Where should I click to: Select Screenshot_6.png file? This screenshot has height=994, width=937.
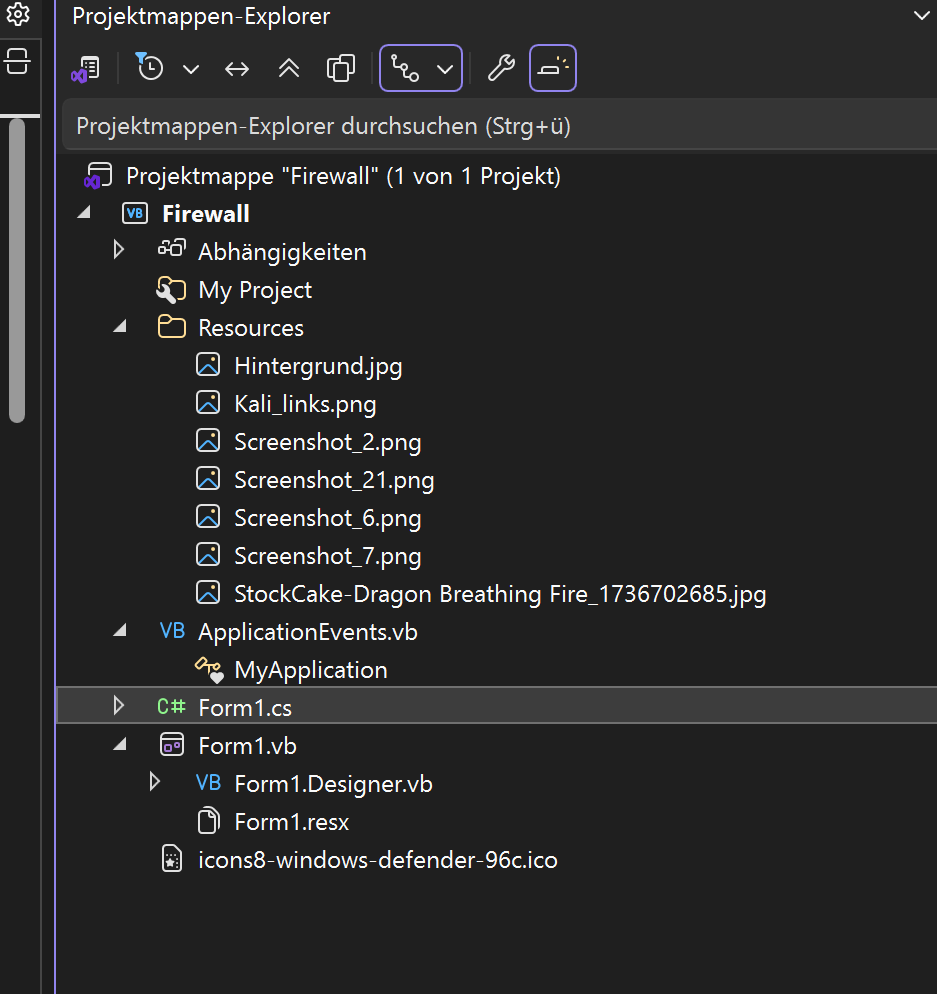(x=328, y=519)
